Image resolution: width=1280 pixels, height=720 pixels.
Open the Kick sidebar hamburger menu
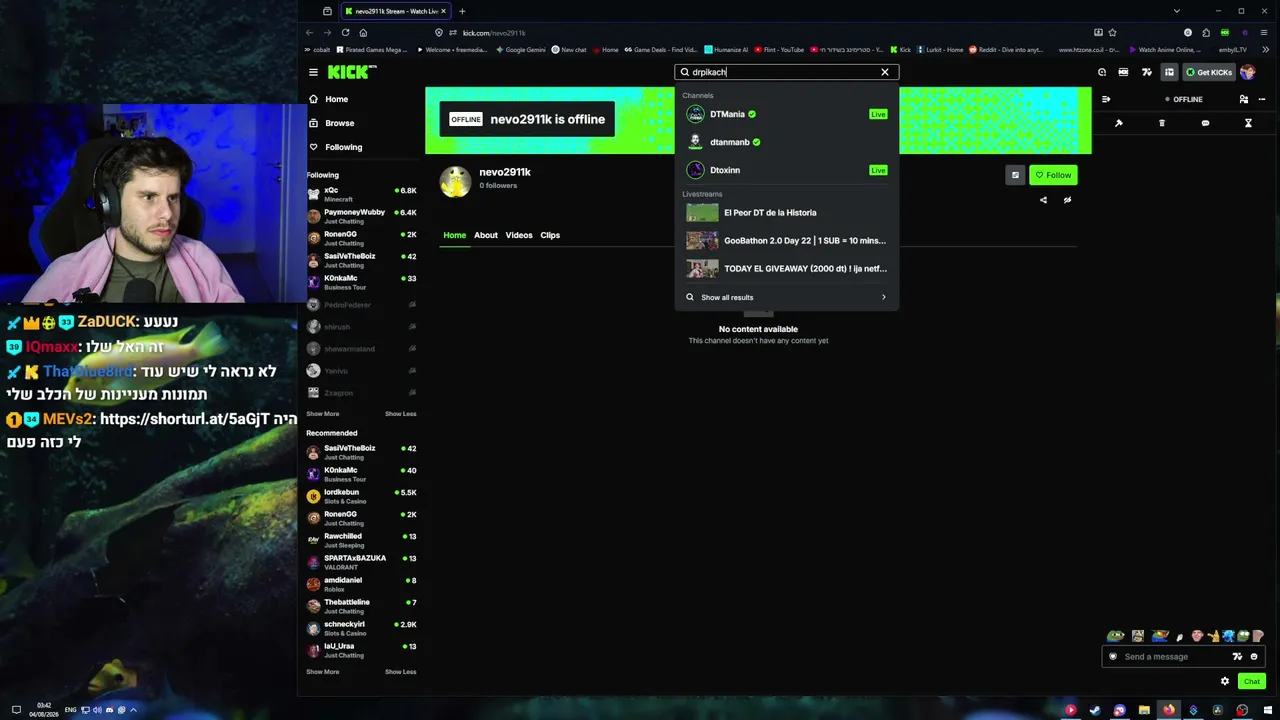coord(313,72)
